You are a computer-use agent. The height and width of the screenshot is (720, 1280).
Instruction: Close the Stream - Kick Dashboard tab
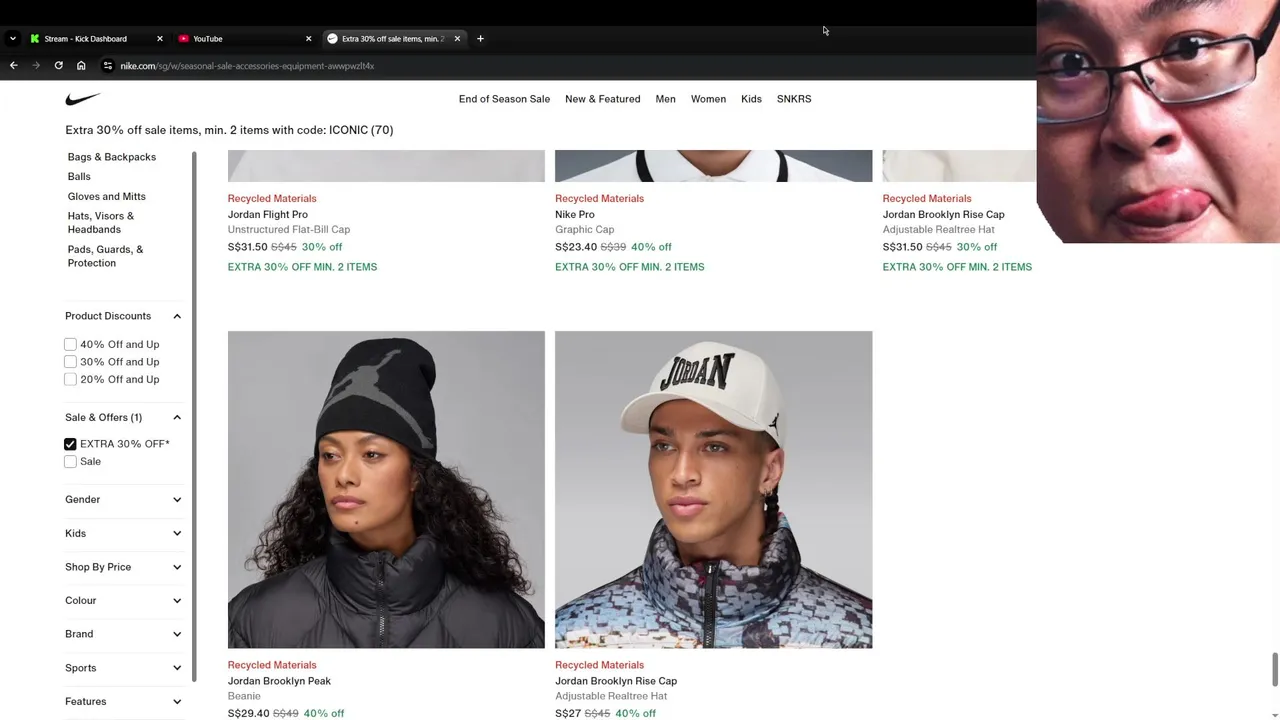[159, 39]
